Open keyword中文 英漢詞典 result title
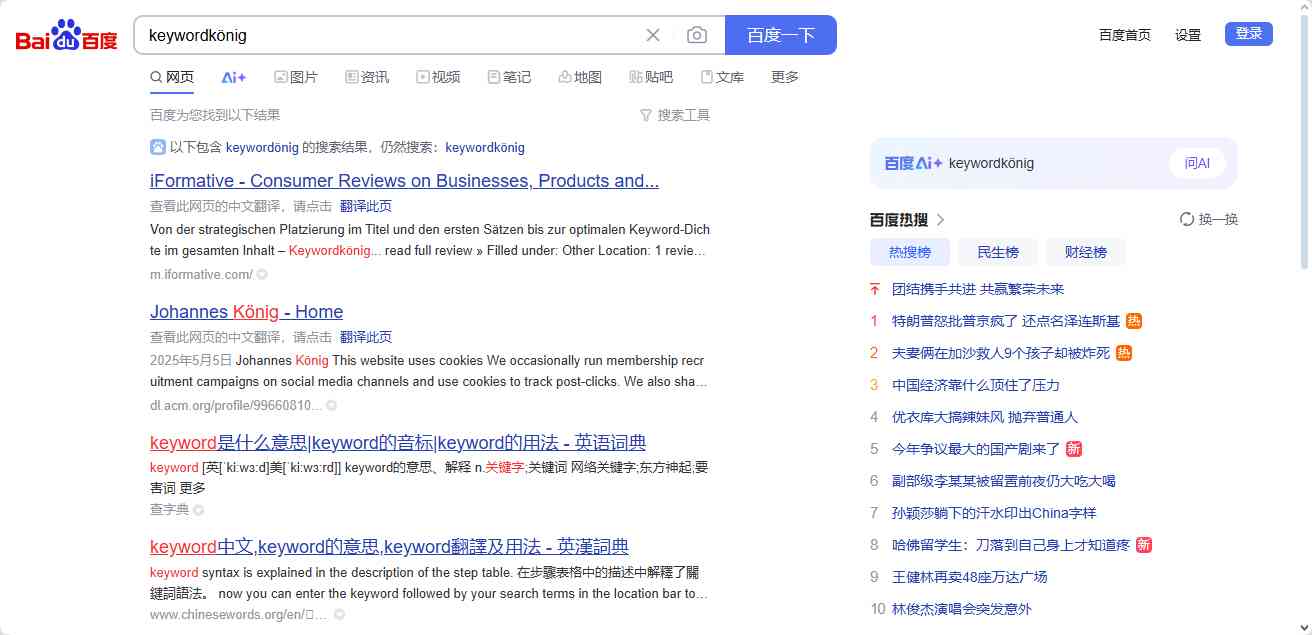 pos(389,547)
